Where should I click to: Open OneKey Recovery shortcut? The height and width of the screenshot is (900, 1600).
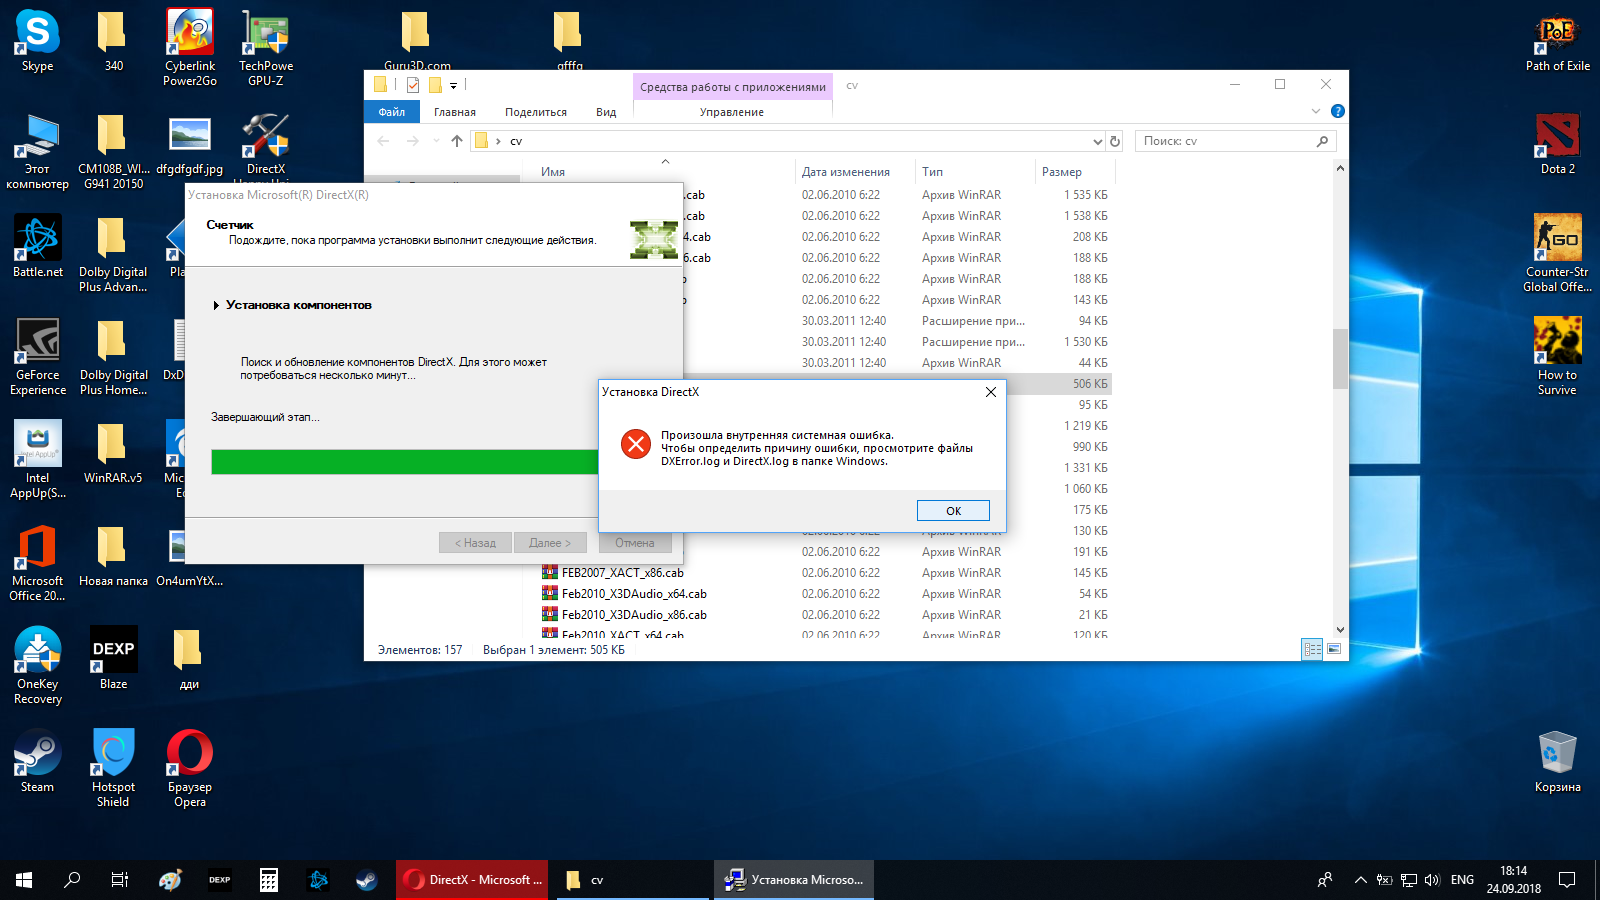(x=38, y=666)
